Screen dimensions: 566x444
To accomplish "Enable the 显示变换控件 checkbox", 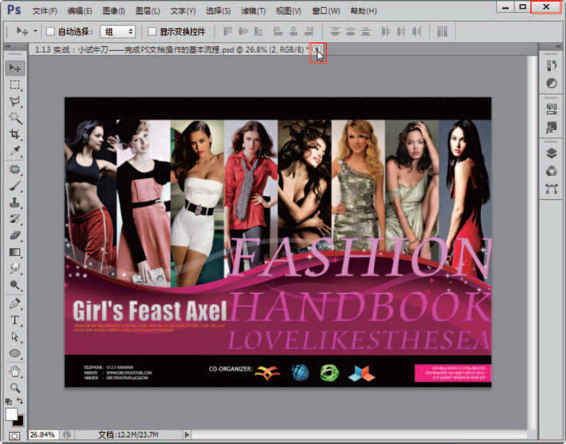I will tap(152, 32).
